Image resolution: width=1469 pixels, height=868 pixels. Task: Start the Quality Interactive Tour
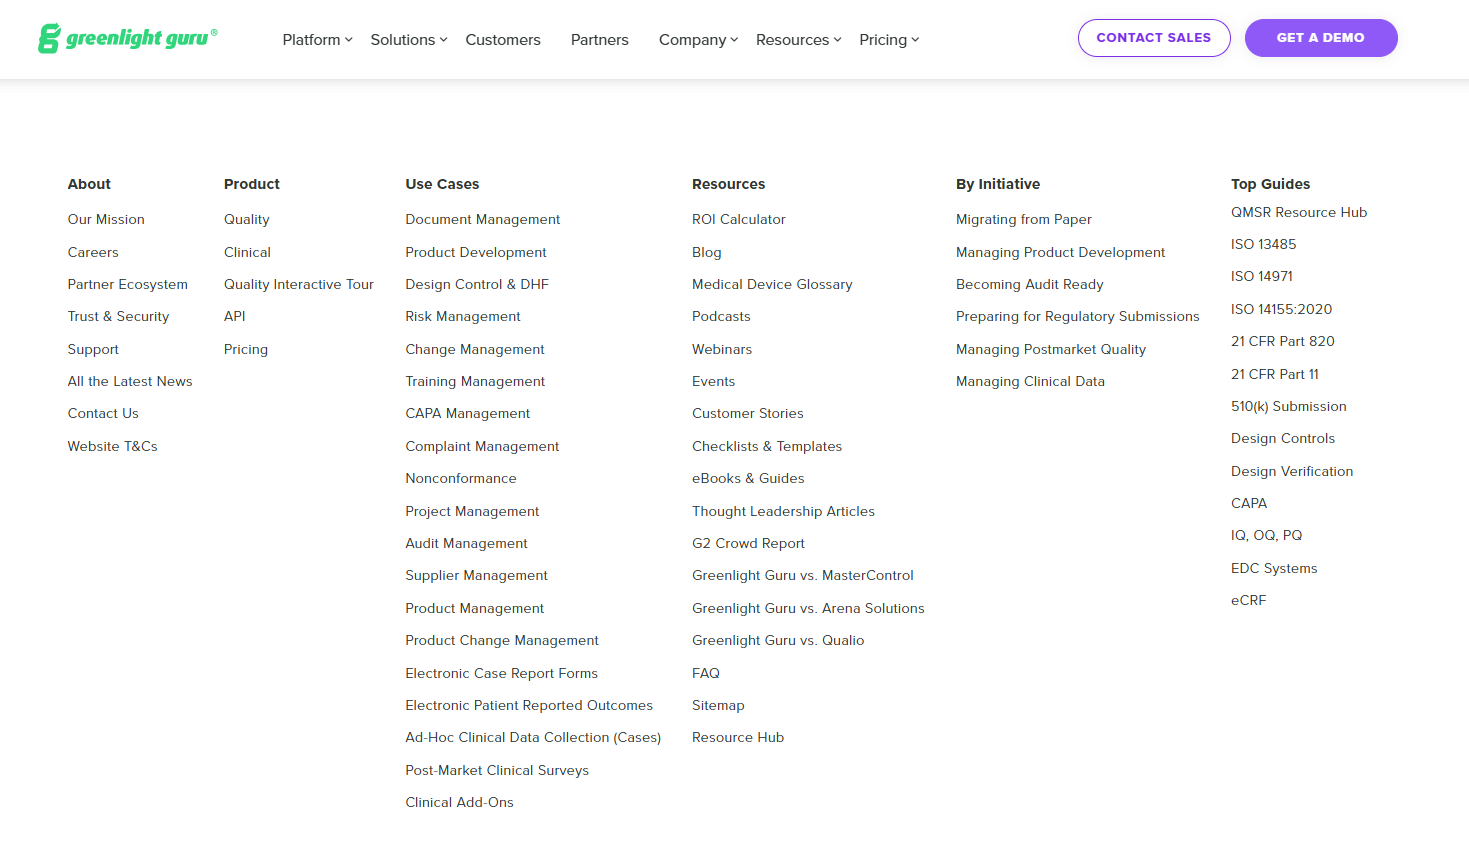[x=299, y=284]
